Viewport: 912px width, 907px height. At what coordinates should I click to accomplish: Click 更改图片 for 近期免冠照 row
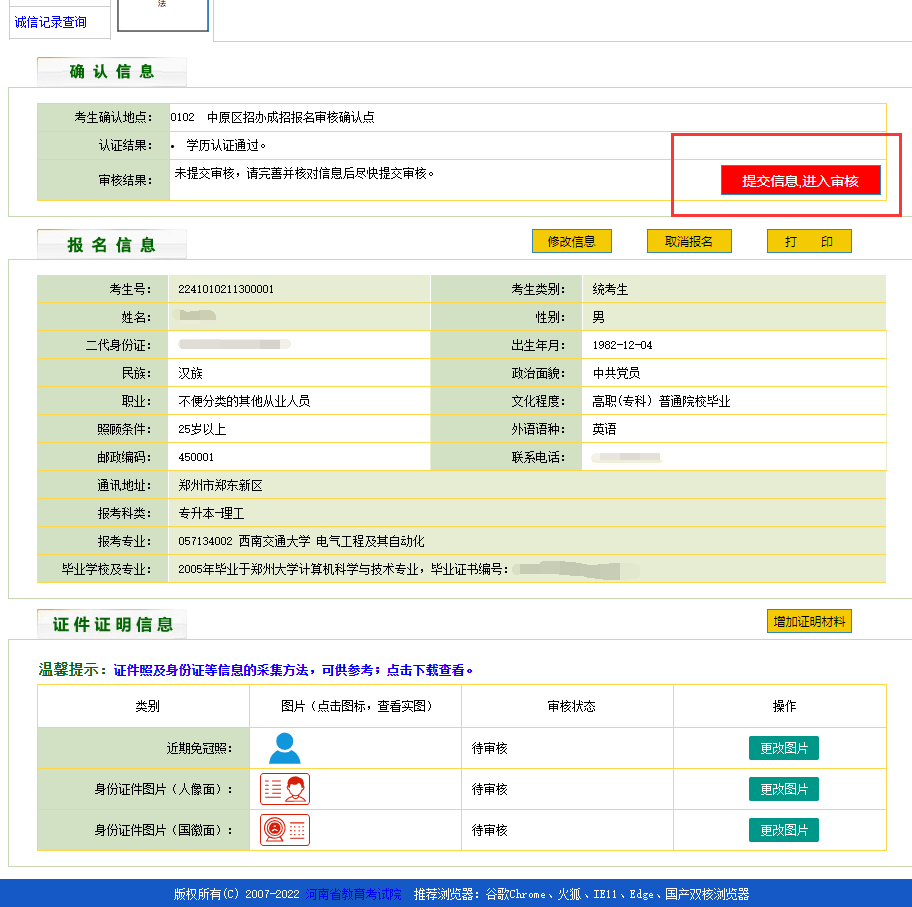783,748
